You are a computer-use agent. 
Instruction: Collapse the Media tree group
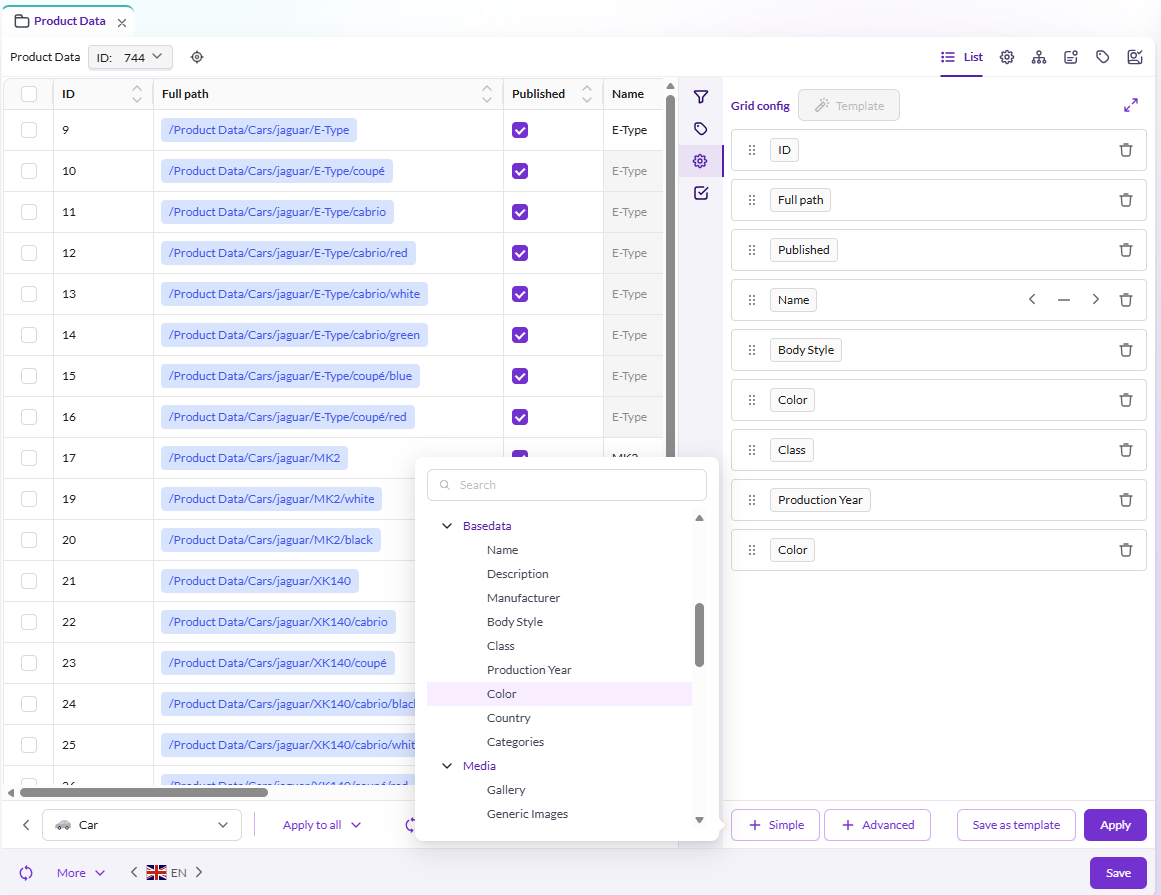tap(447, 765)
